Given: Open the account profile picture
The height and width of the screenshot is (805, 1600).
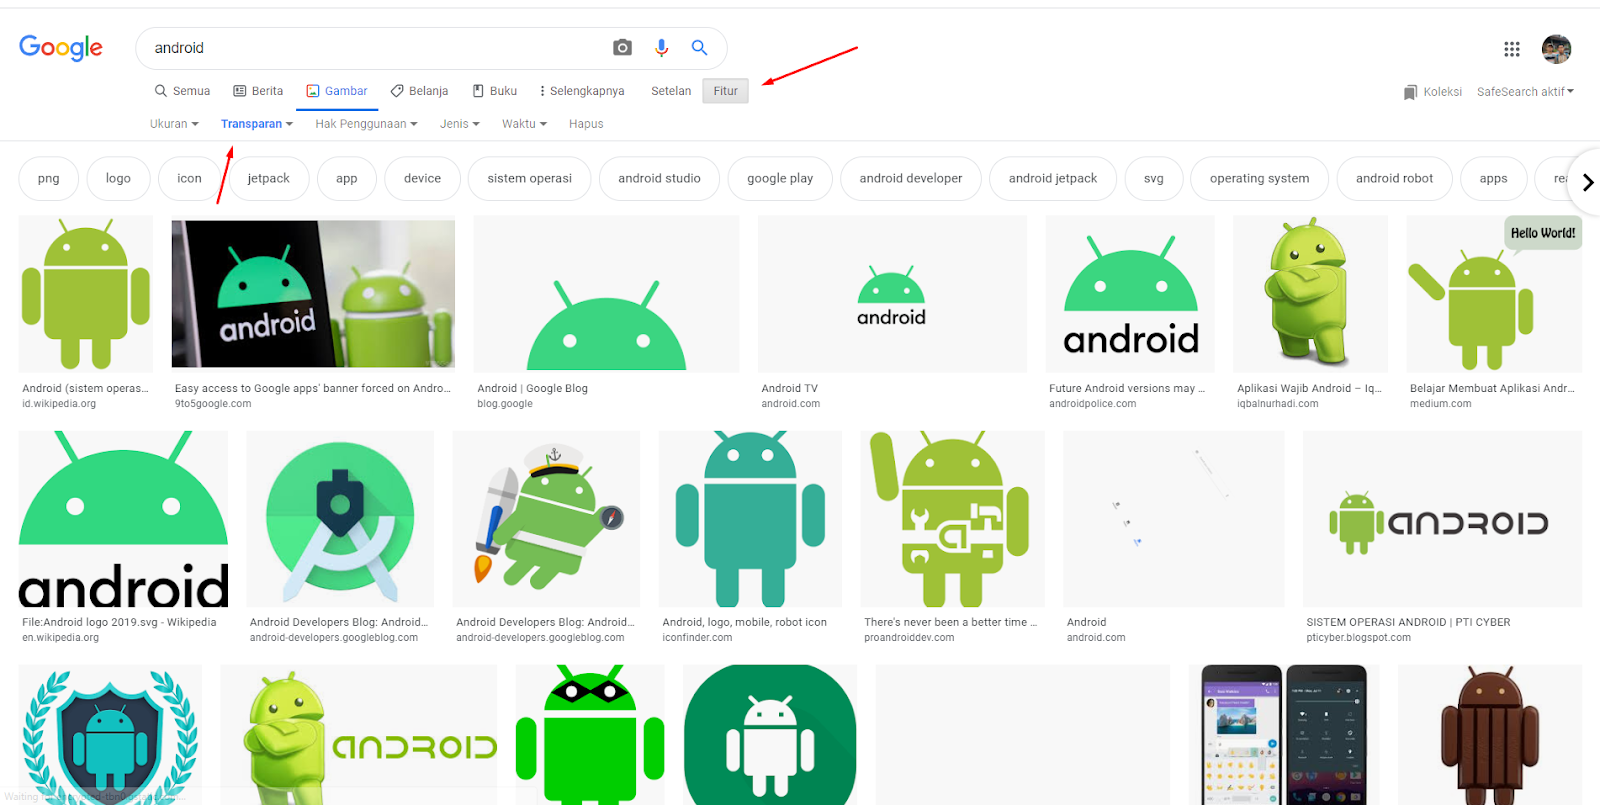Looking at the screenshot, I should [x=1556, y=48].
